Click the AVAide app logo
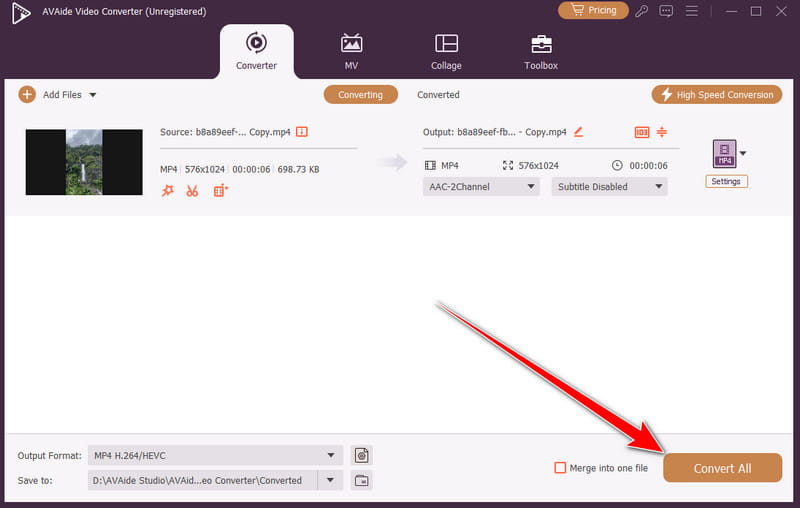800x508 pixels. (21, 13)
